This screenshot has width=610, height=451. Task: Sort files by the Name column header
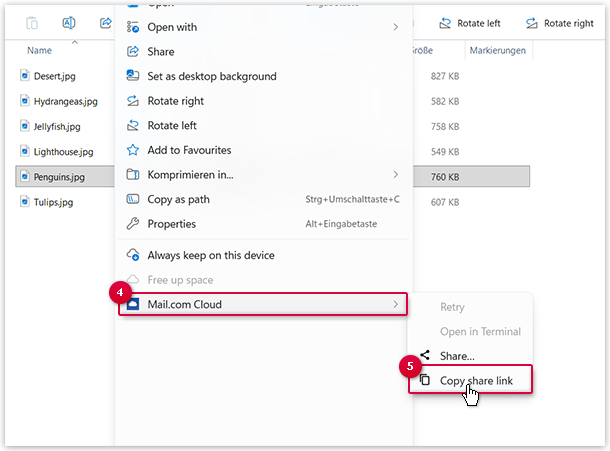pyautogui.click(x=40, y=50)
